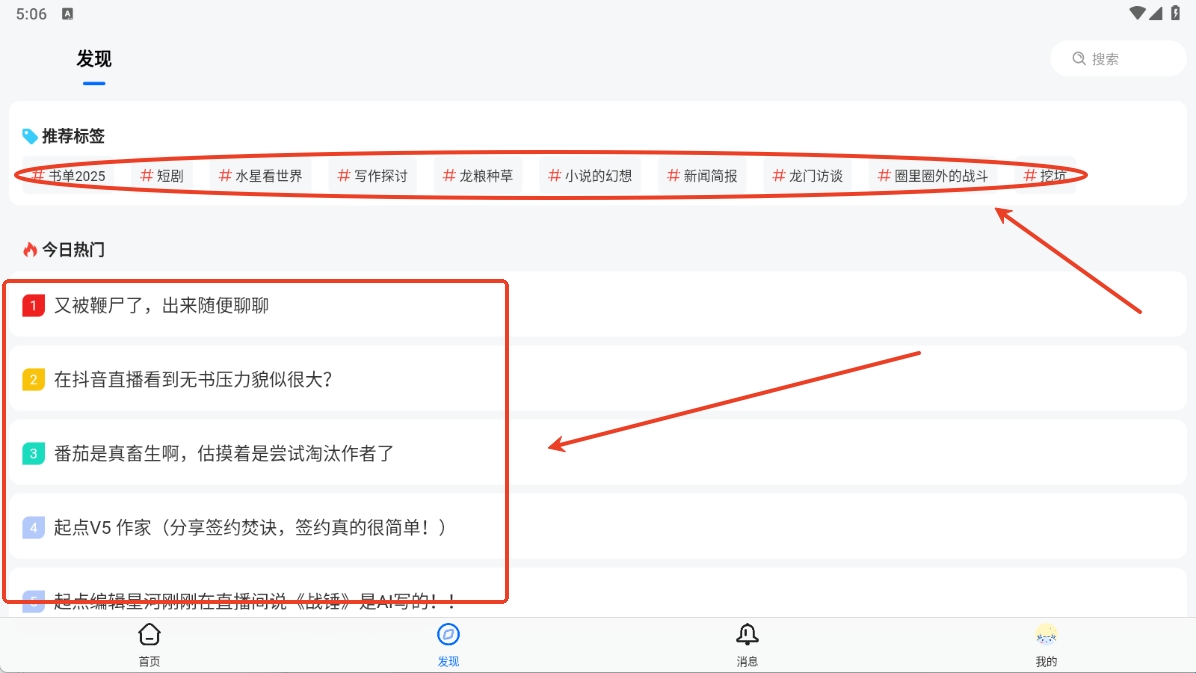Tap the rank 3 green badge
Image resolution: width=1196 pixels, height=673 pixels.
pyautogui.click(x=33, y=454)
